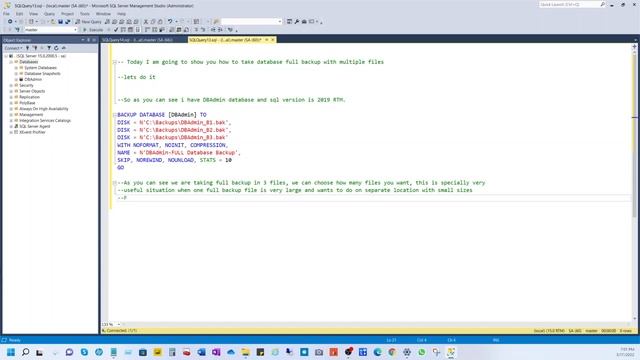640x360 pixels.
Task: Select Always On High Availability item
Action: click(x=44, y=109)
